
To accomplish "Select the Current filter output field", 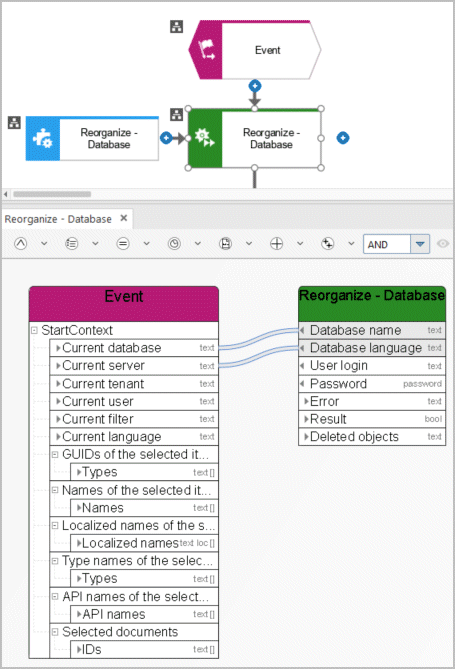I will click(x=134, y=419).
